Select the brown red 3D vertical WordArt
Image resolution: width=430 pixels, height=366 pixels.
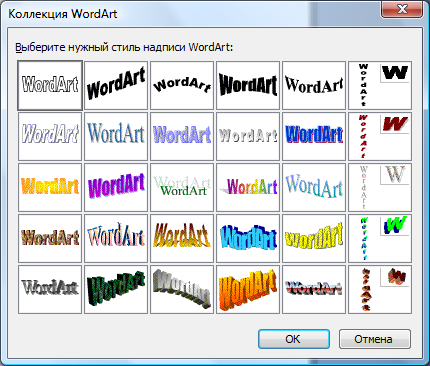(x=380, y=289)
